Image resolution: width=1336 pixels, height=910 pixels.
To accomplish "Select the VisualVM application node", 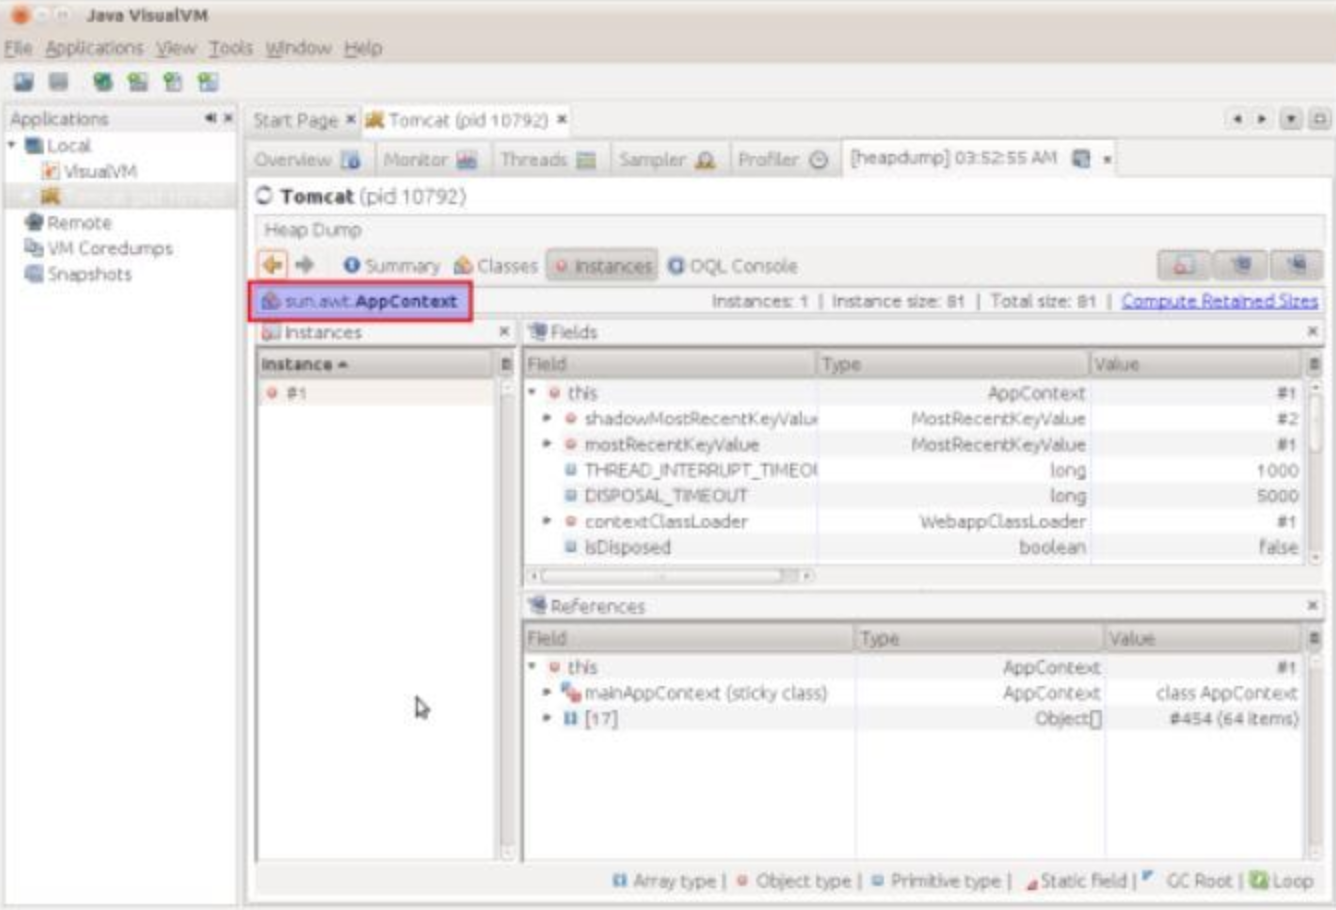I will pos(89,171).
